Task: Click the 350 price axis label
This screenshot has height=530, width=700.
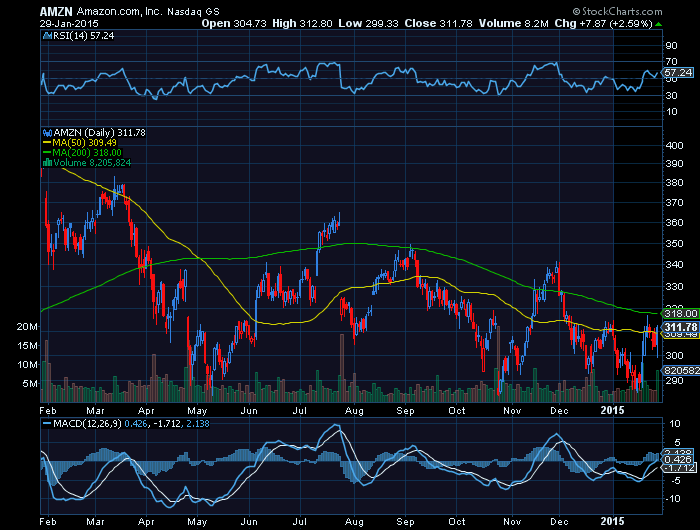Action: tap(674, 244)
